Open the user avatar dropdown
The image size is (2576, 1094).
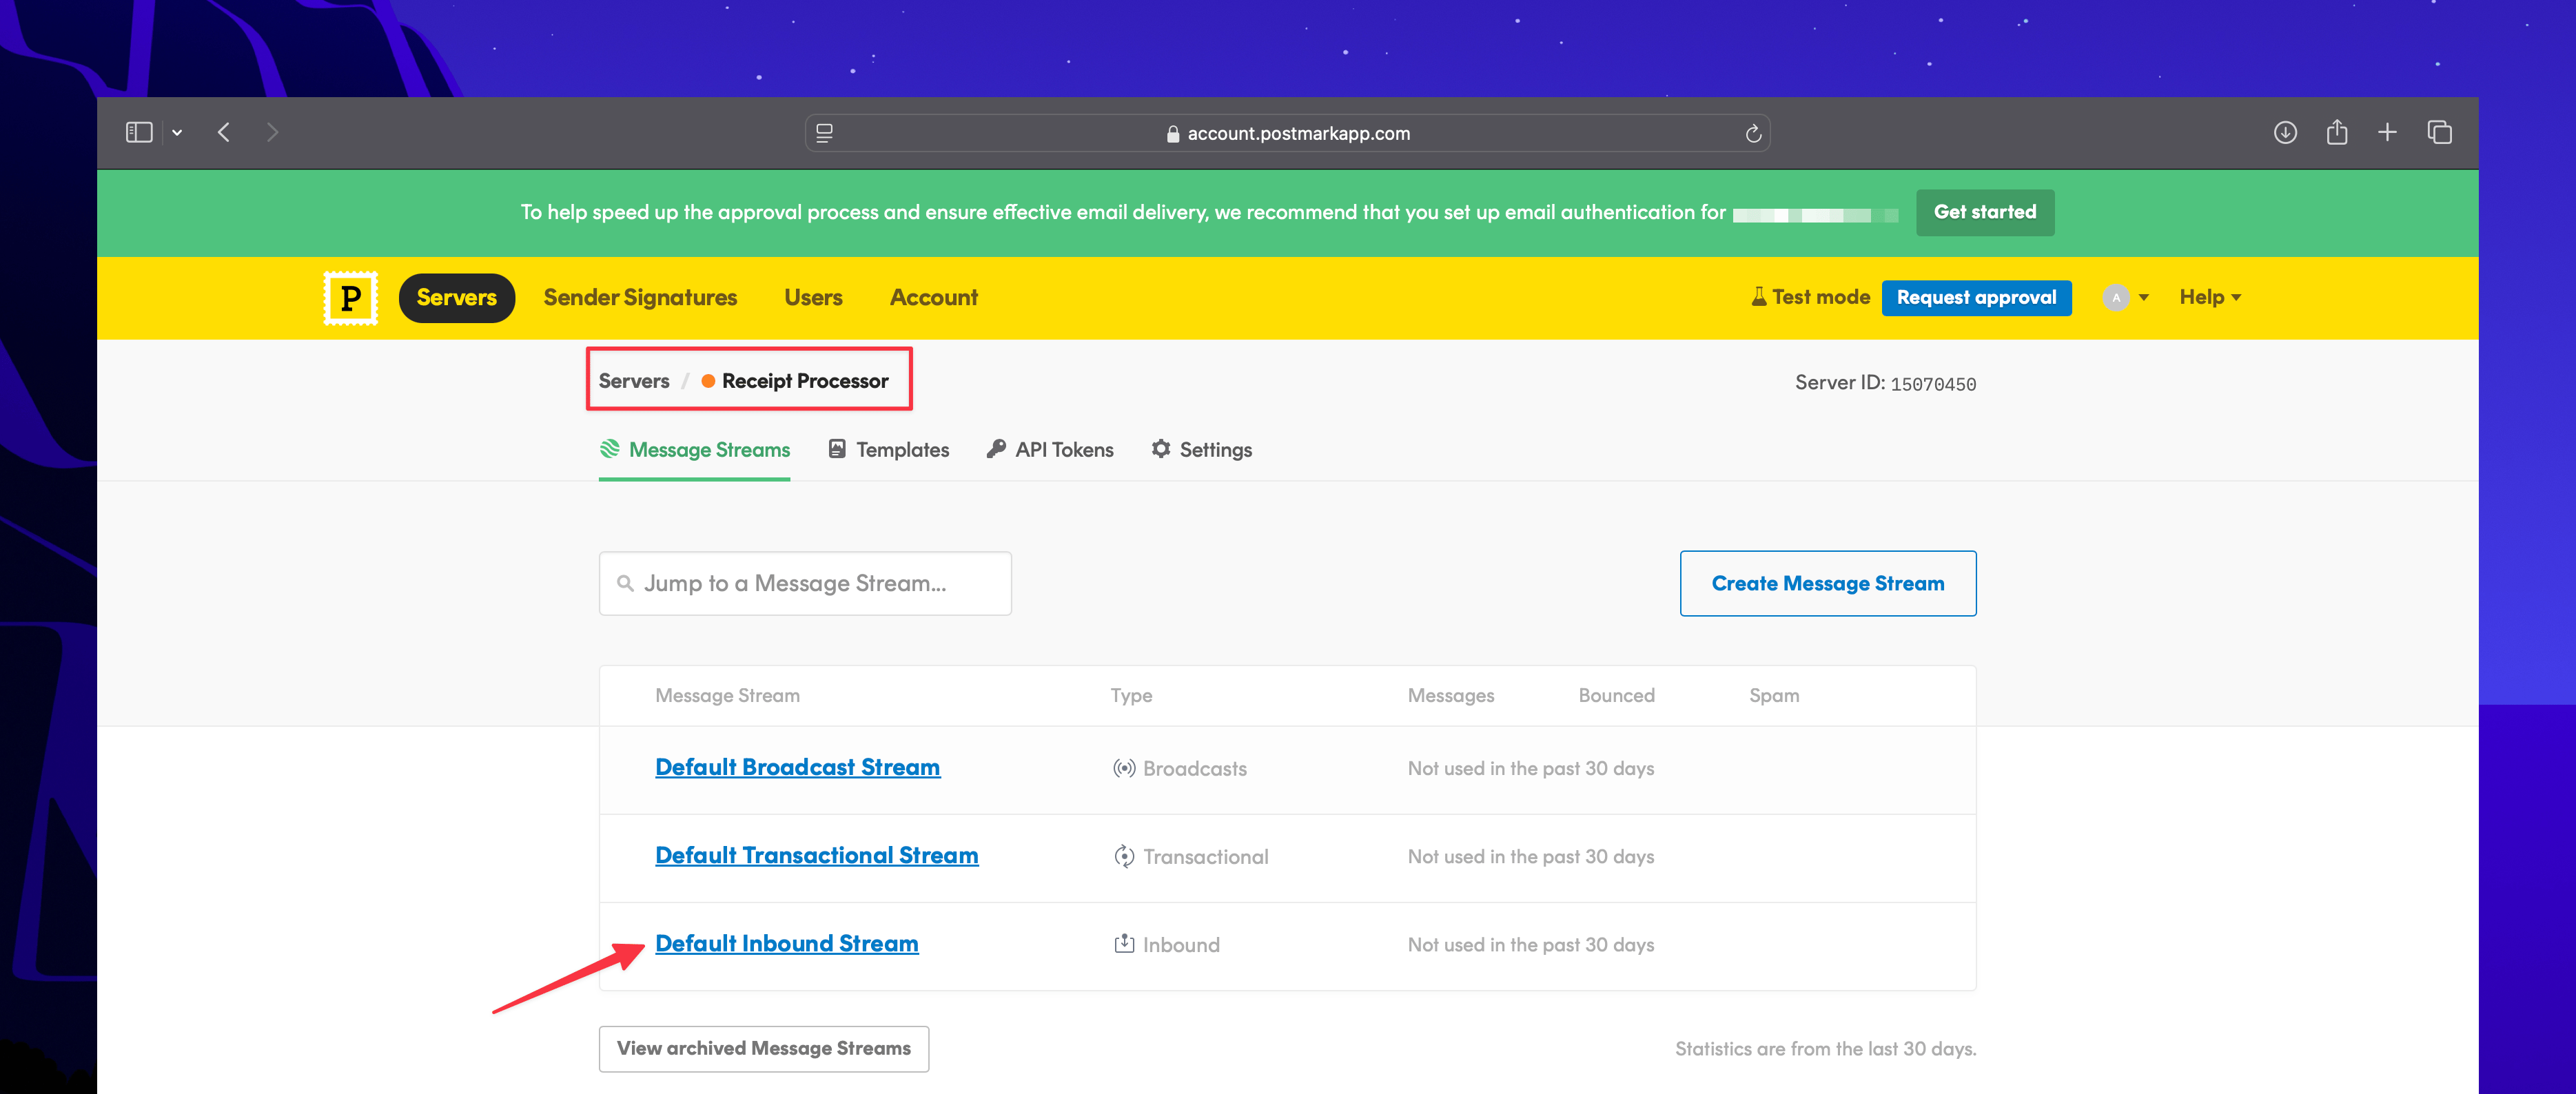tap(2126, 297)
